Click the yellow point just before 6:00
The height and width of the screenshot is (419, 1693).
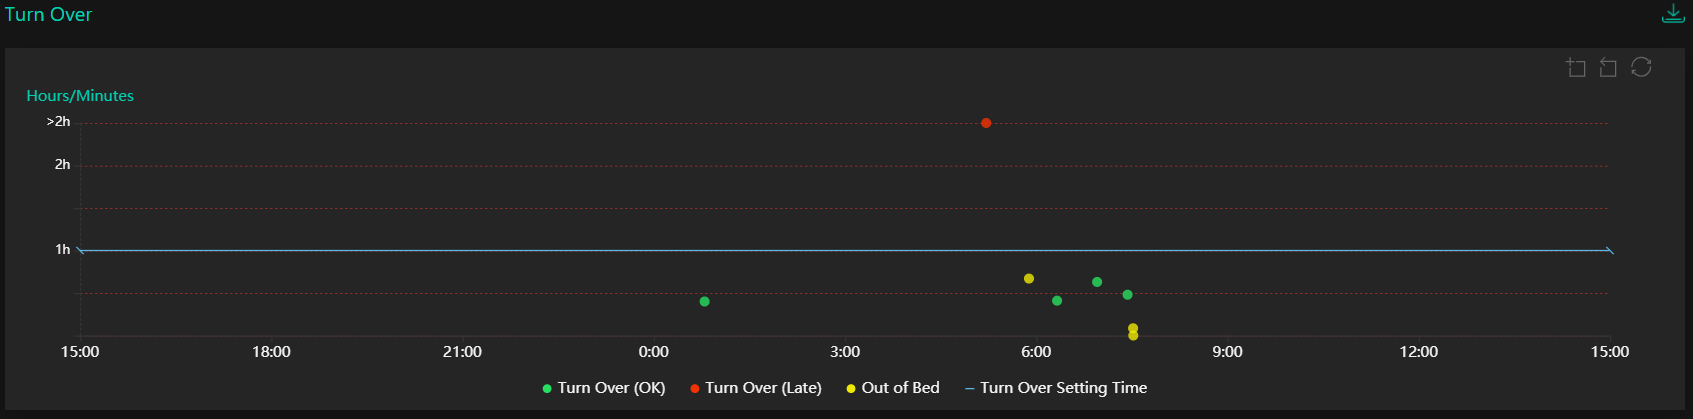tap(1029, 279)
